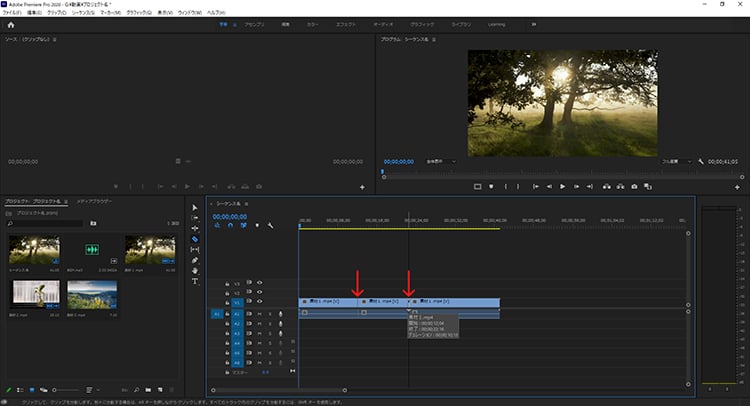This screenshot has width=750, height=406.
Task: Open Source monitor button editor plus
Action: 362,187
